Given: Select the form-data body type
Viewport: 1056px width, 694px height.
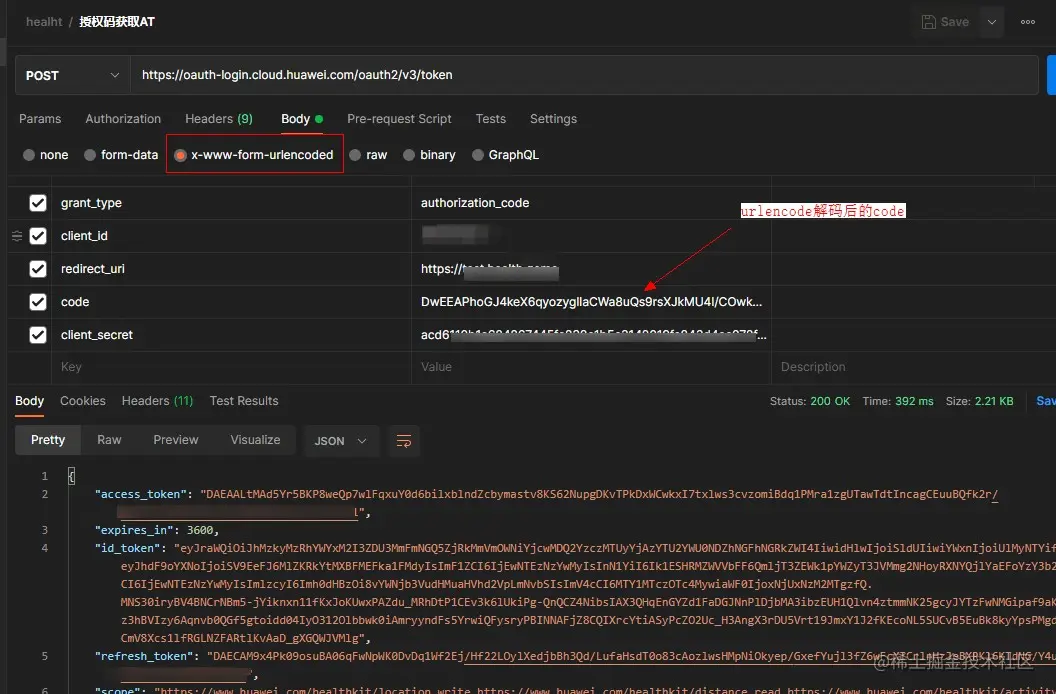Looking at the screenshot, I should [121, 155].
